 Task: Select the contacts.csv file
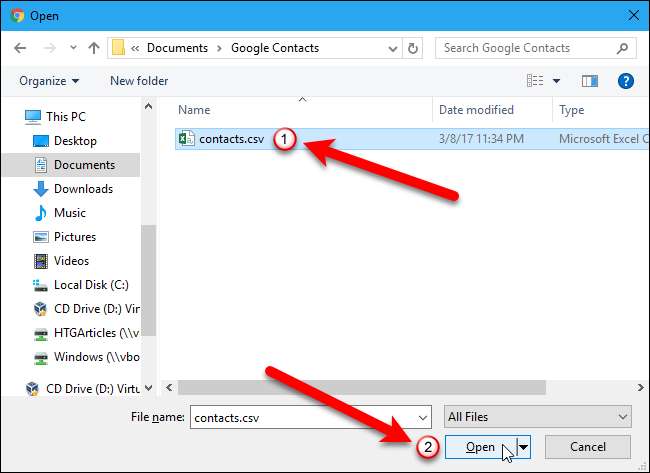point(231,139)
